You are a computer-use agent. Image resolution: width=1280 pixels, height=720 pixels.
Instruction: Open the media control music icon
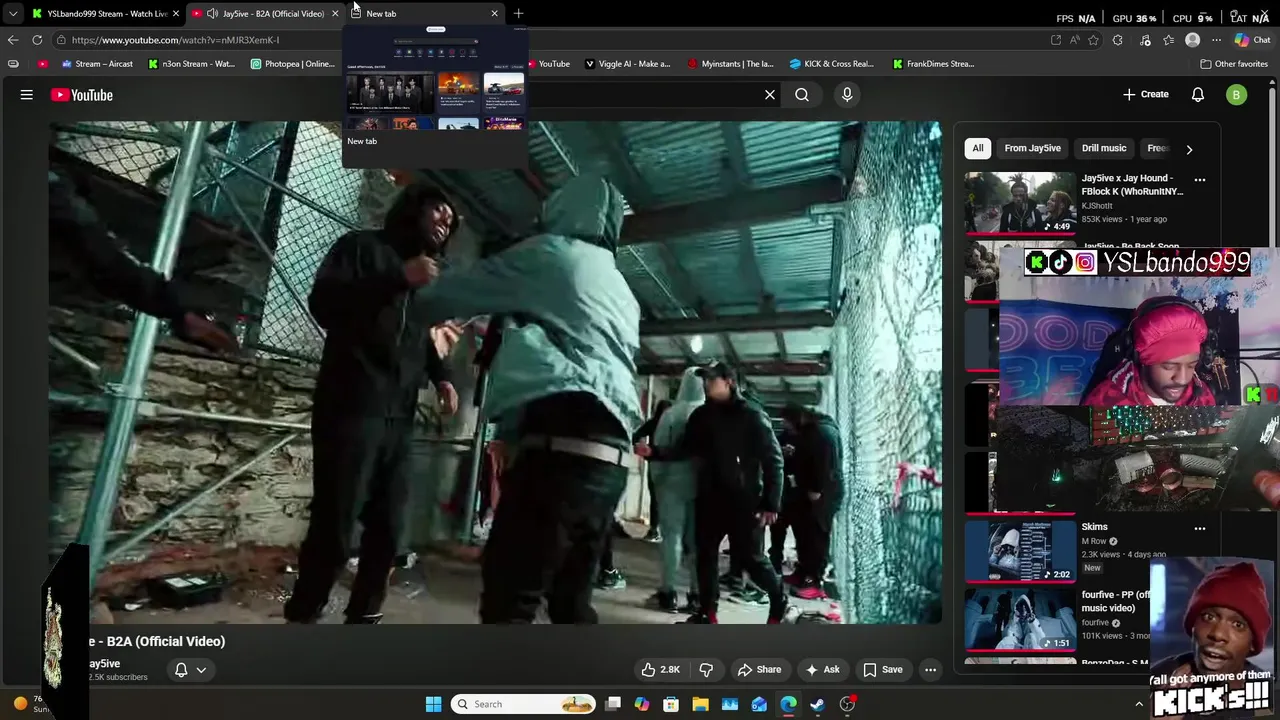[x=1145, y=40]
